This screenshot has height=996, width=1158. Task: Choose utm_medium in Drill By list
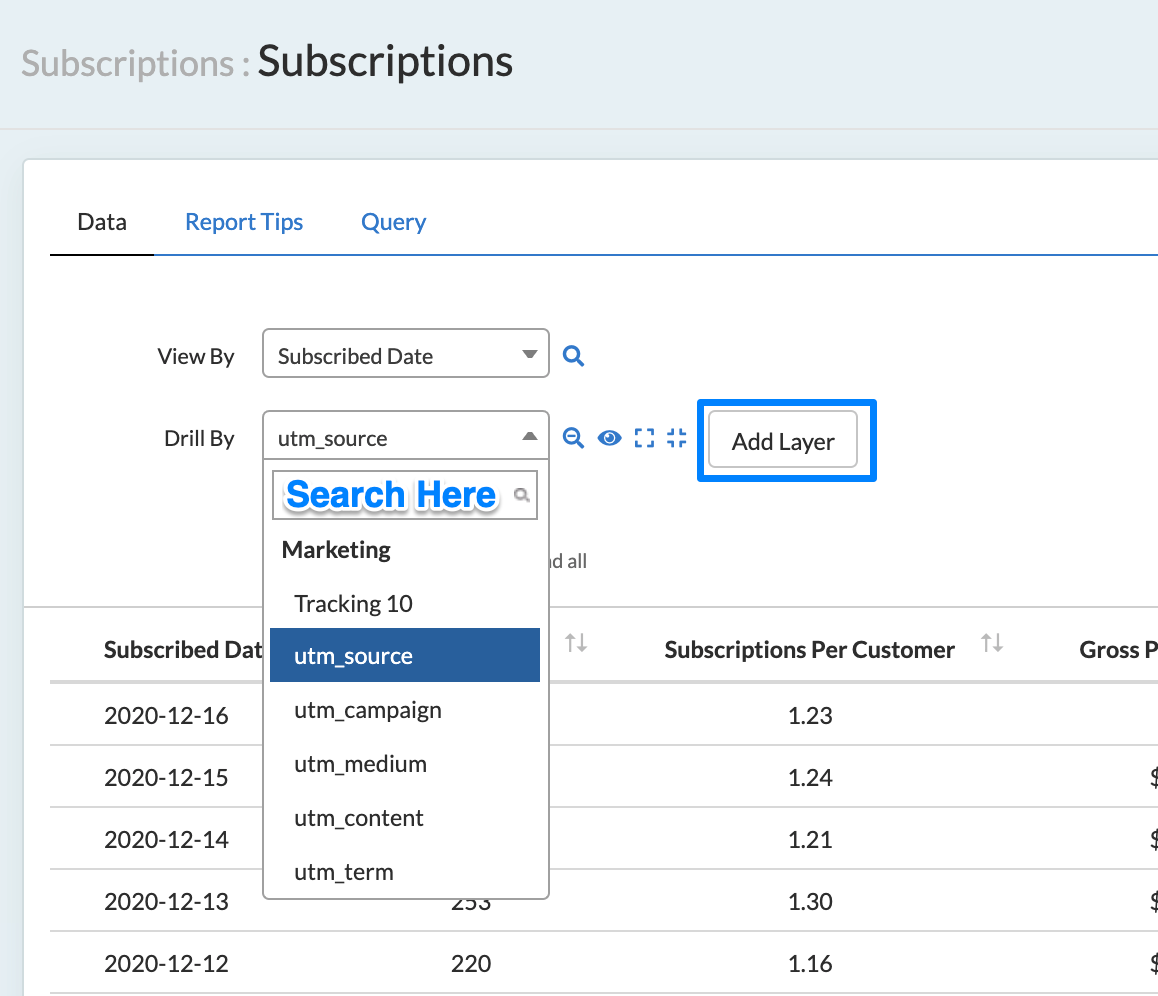click(360, 764)
